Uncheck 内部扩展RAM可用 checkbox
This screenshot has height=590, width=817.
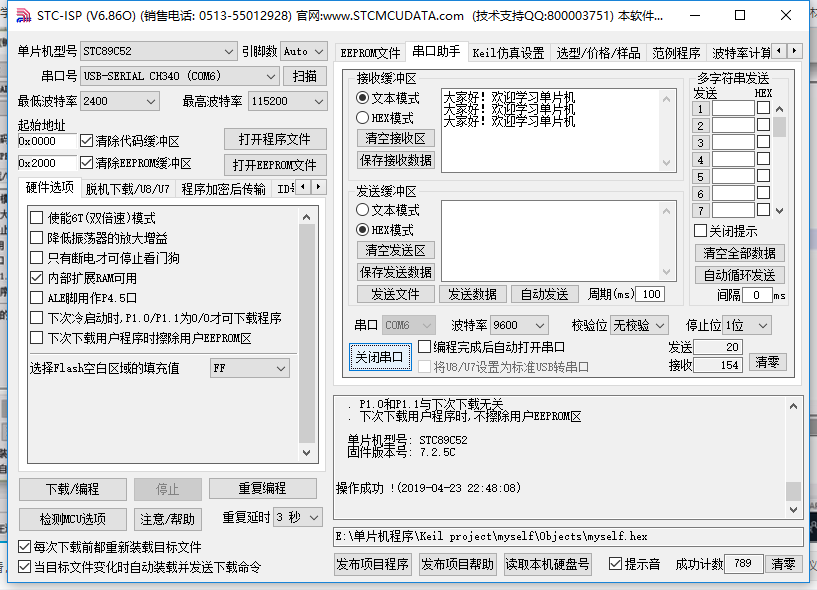[x=36, y=278]
